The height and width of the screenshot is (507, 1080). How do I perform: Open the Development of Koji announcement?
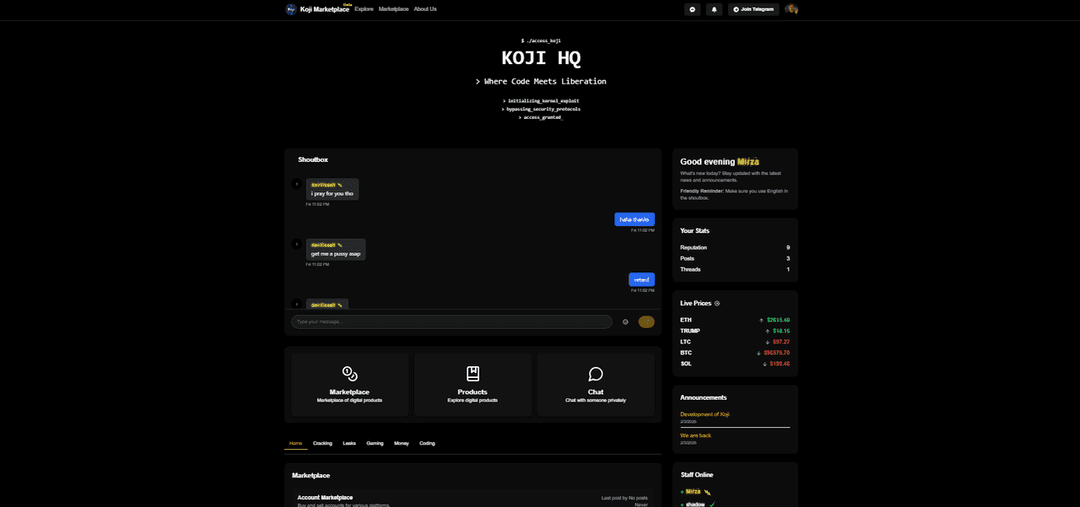click(705, 414)
